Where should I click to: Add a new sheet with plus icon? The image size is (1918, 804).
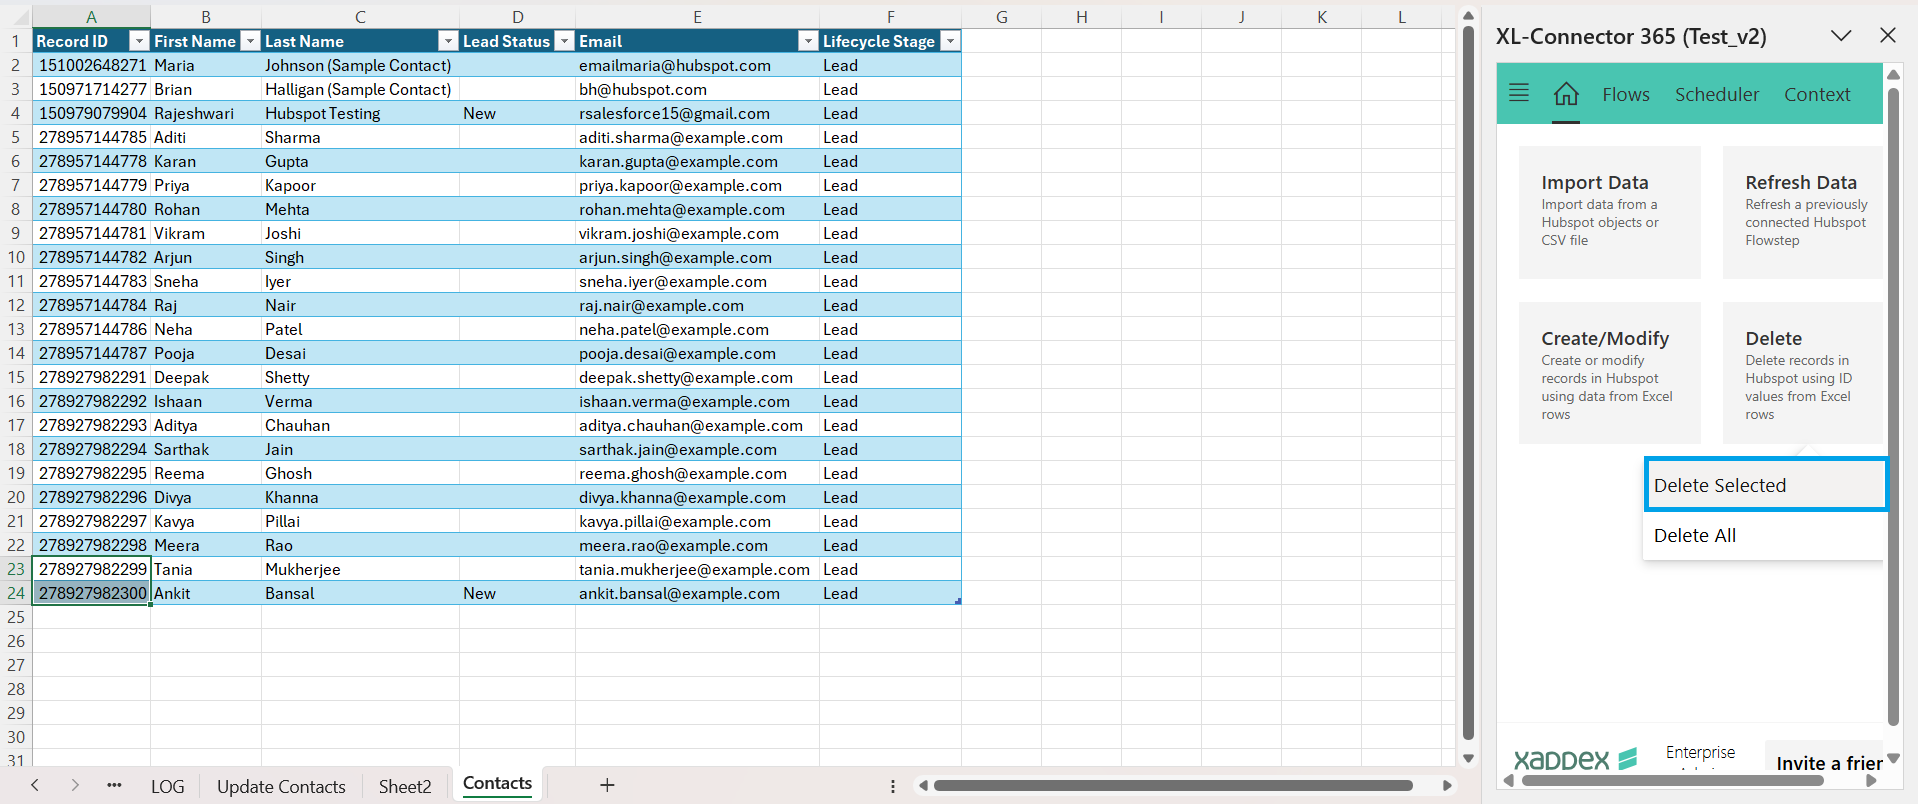[607, 785]
